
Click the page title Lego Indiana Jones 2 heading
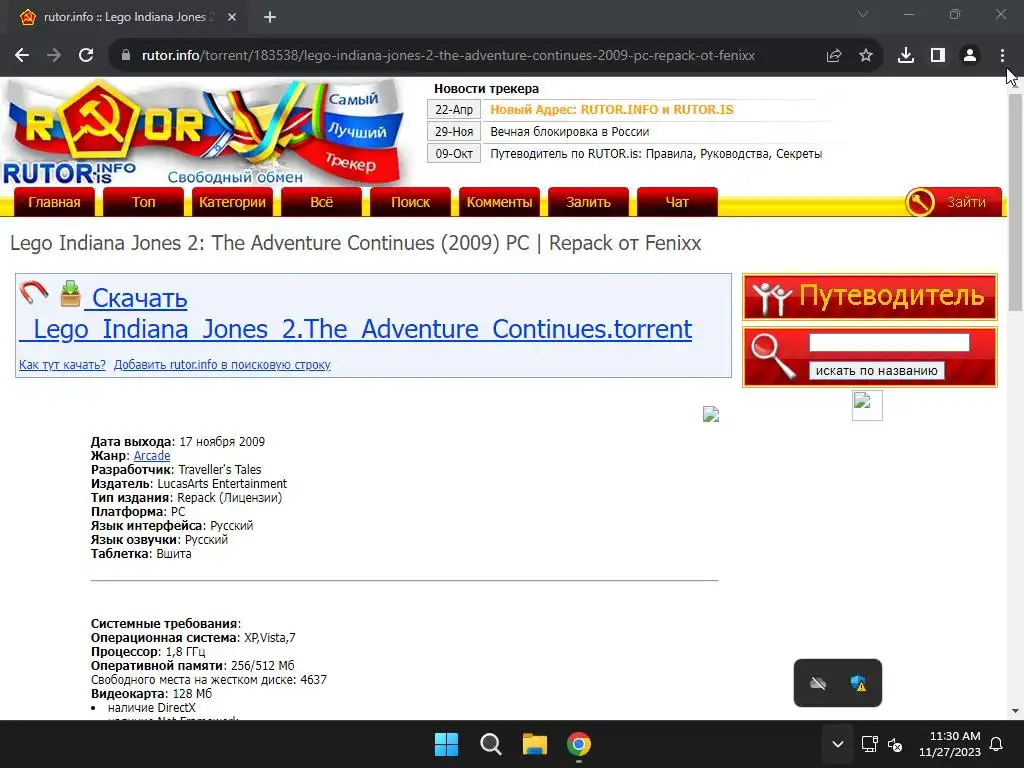(355, 243)
